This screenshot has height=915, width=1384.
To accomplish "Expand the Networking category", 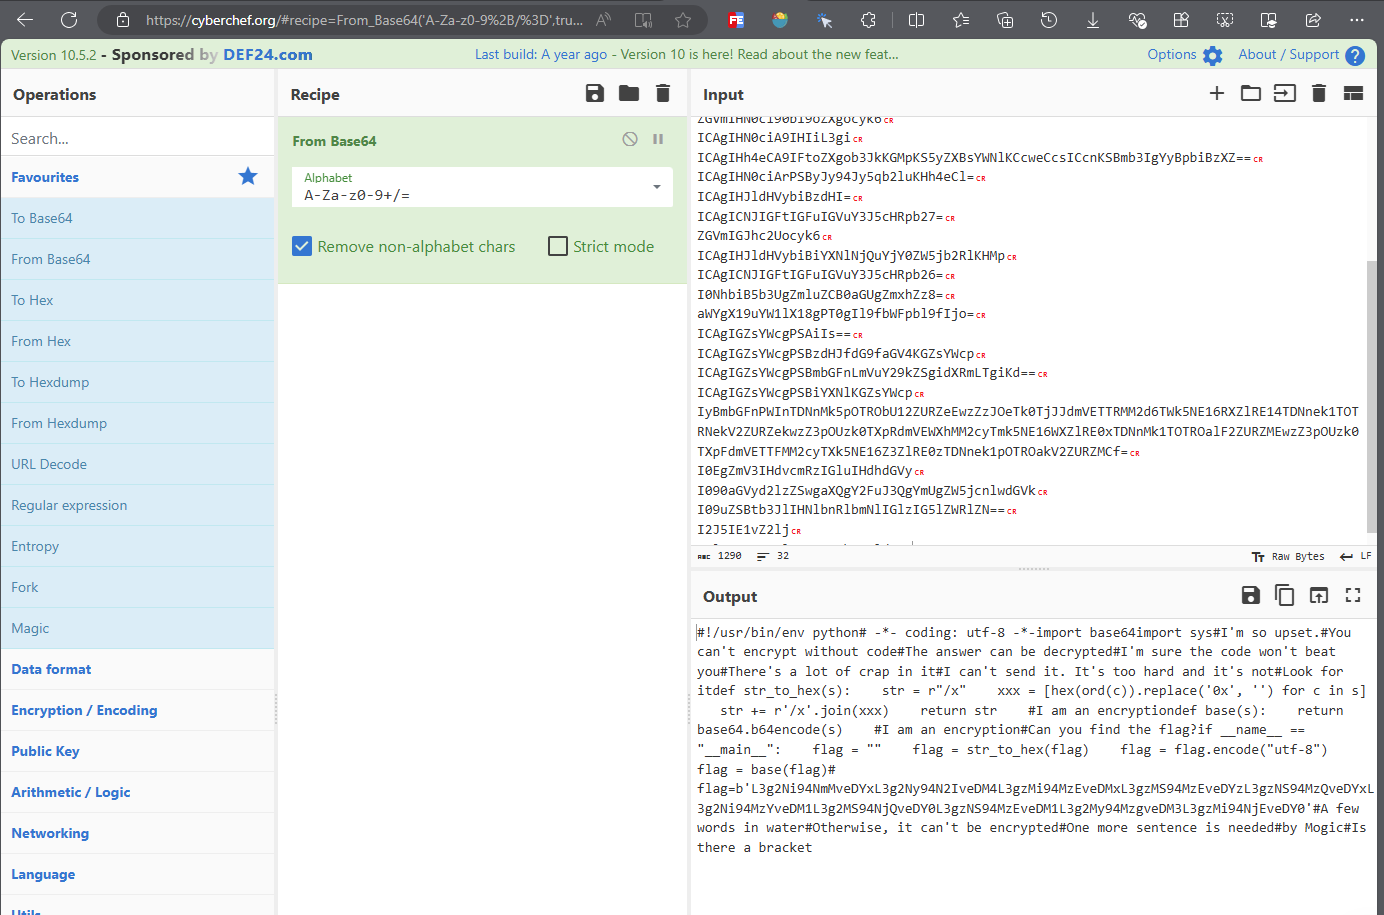I will (137, 833).
